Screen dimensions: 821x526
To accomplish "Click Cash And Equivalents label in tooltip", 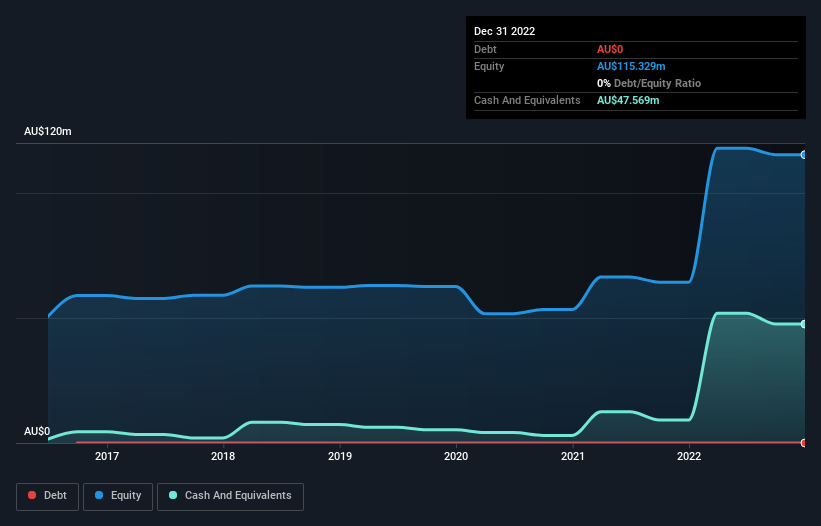I will [x=527, y=100].
